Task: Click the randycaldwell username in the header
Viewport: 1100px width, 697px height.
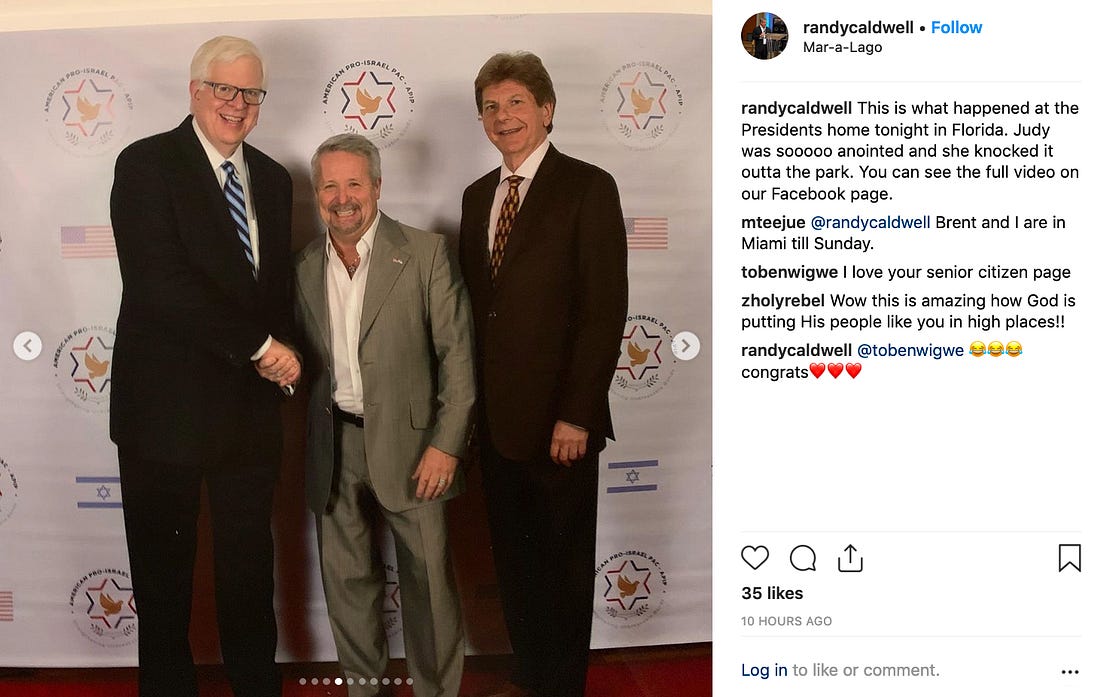Action: [x=858, y=27]
